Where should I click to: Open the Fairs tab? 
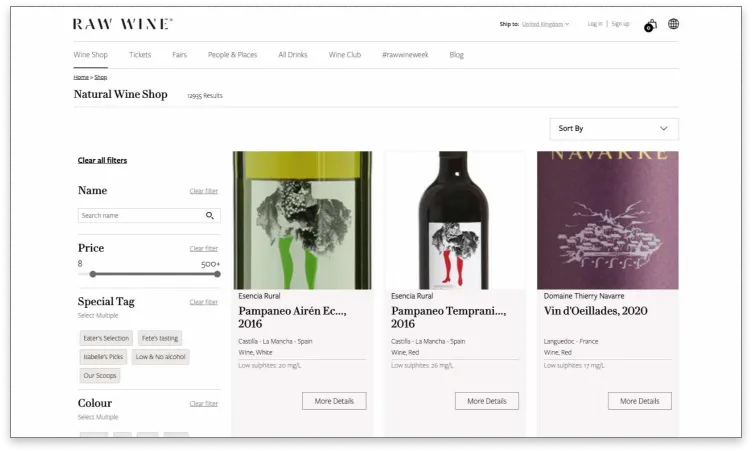coord(179,55)
